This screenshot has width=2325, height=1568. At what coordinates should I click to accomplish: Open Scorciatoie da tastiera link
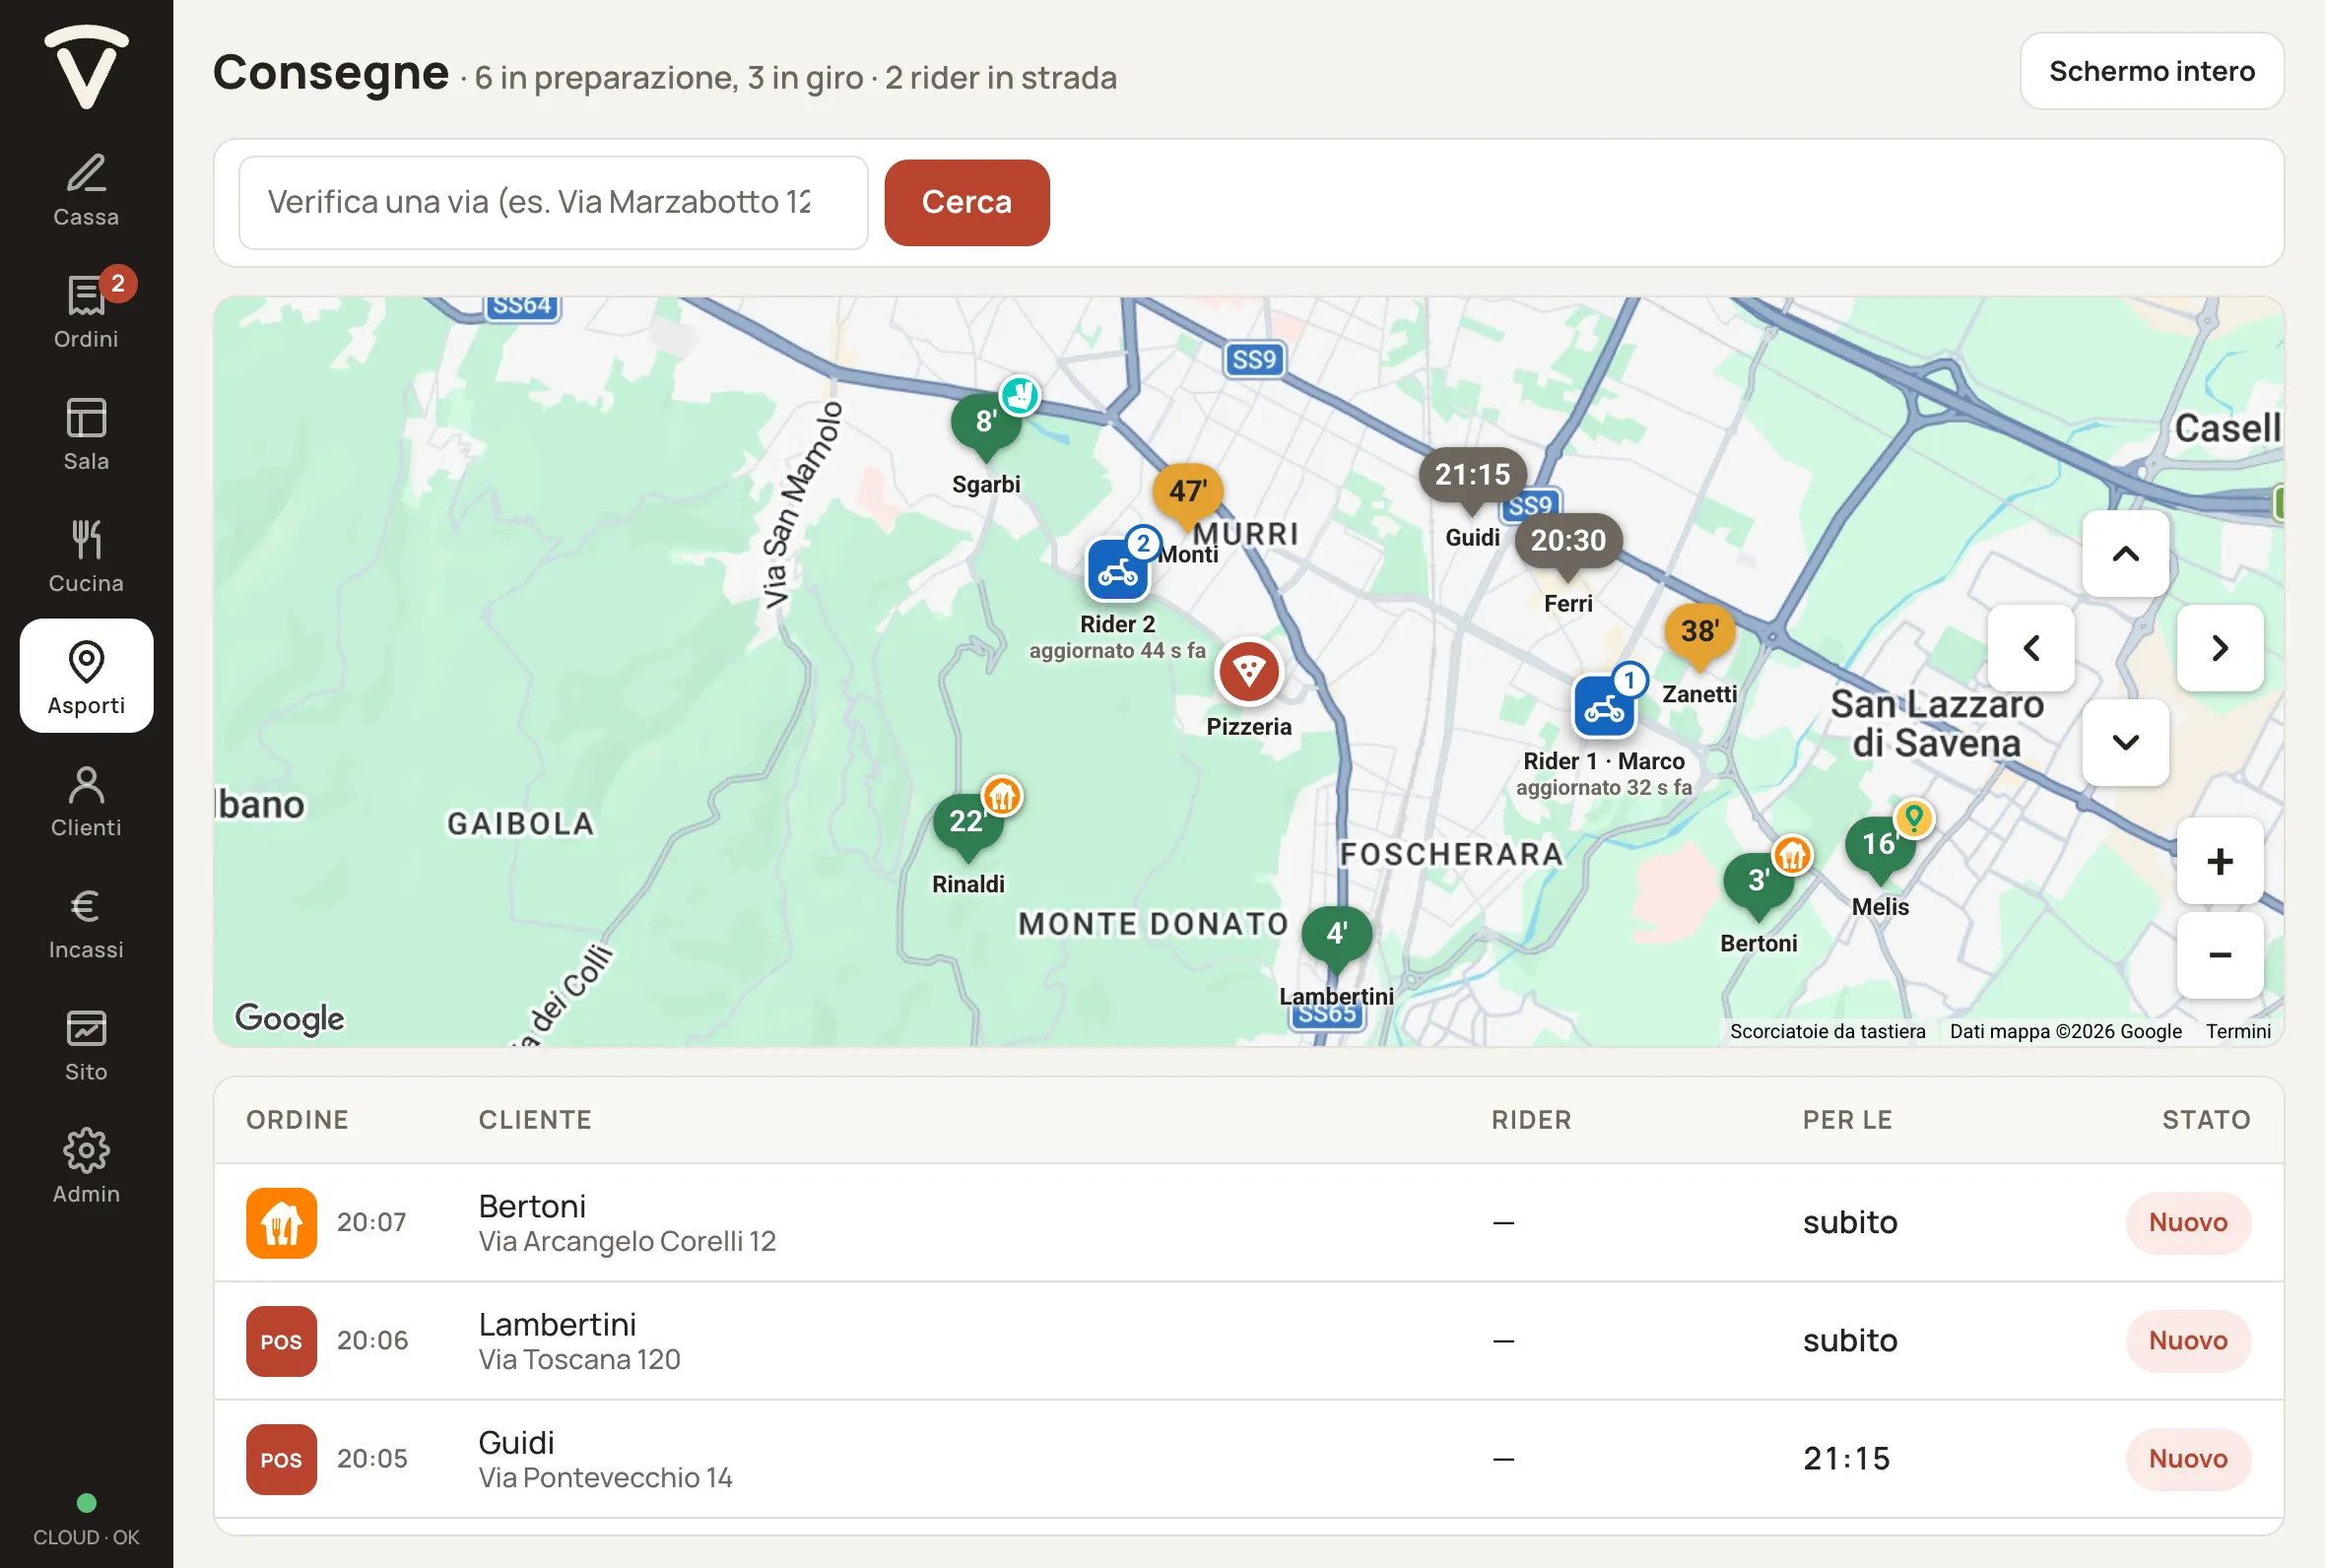pos(1827,1031)
